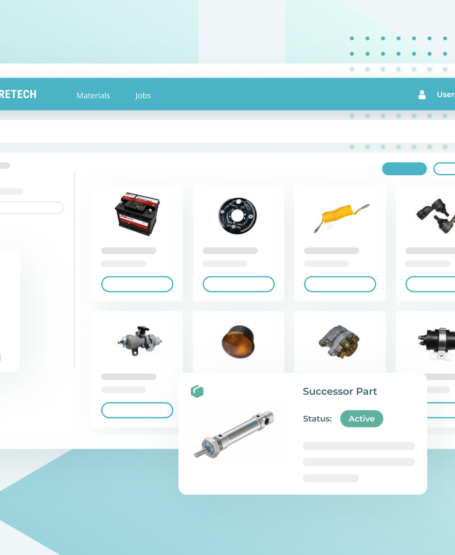Open the Jobs menu item
The width and height of the screenshot is (455, 555).
[x=143, y=95]
